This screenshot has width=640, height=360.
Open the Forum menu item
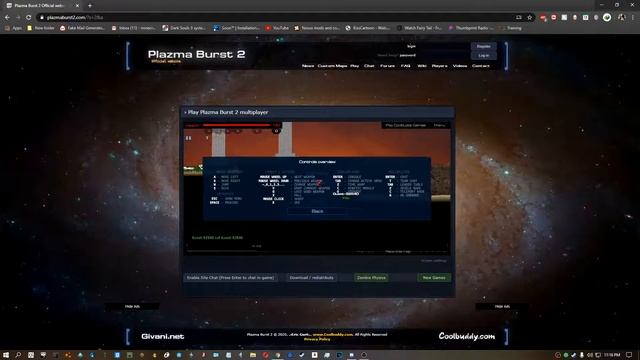pos(387,66)
